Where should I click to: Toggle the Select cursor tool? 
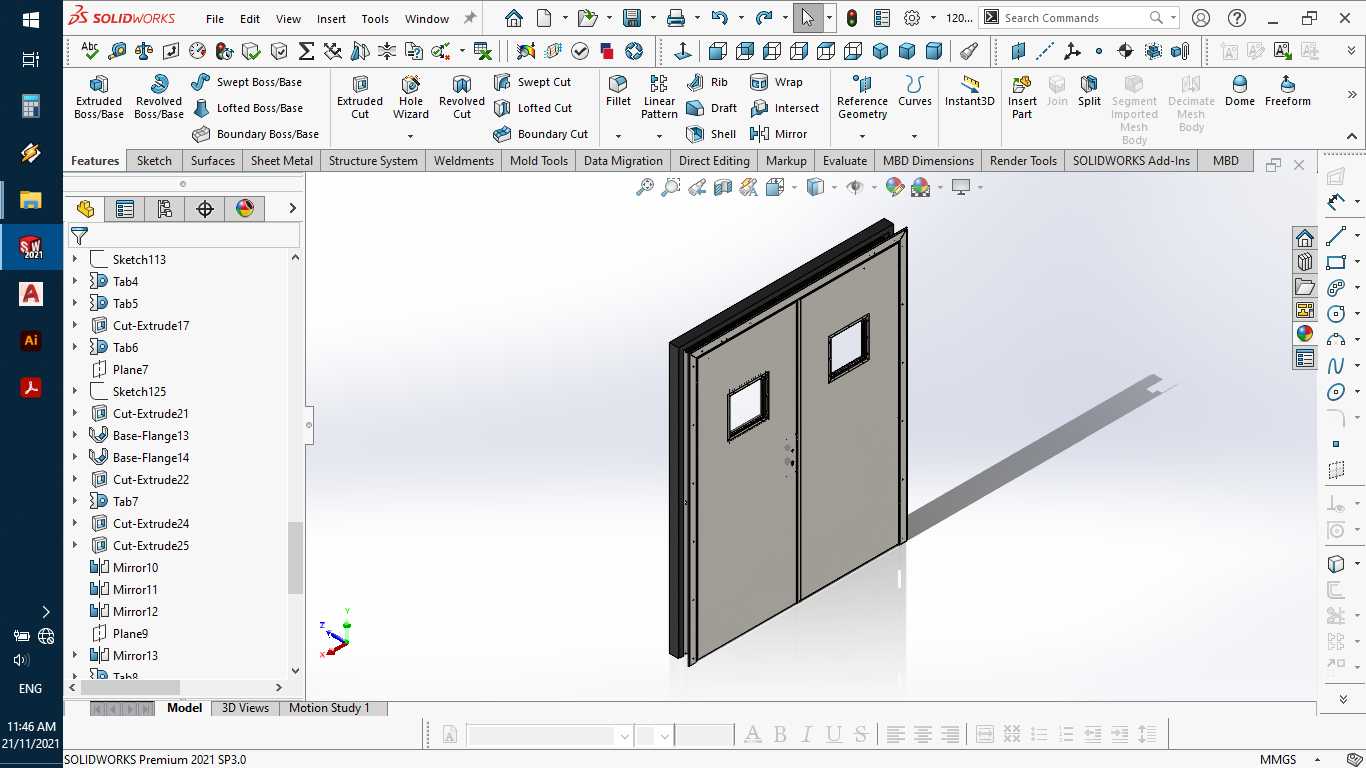pyautogui.click(x=808, y=18)
